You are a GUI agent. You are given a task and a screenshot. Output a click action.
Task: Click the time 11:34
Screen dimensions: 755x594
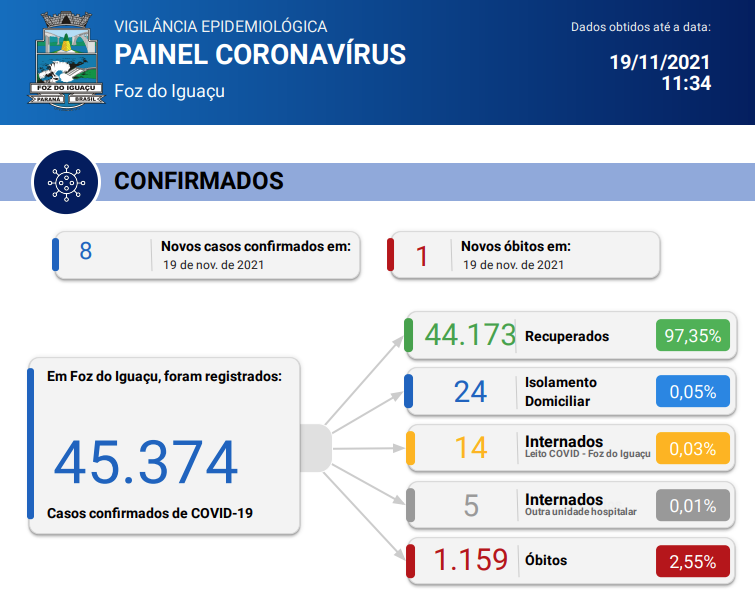coord(686,83)
